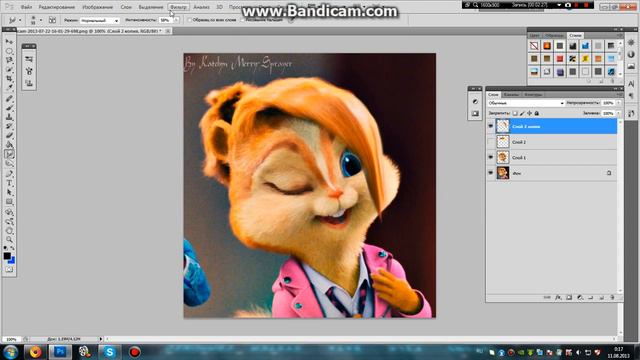
Task: Toggle Quick Mask mode
Action: (9, 269)
